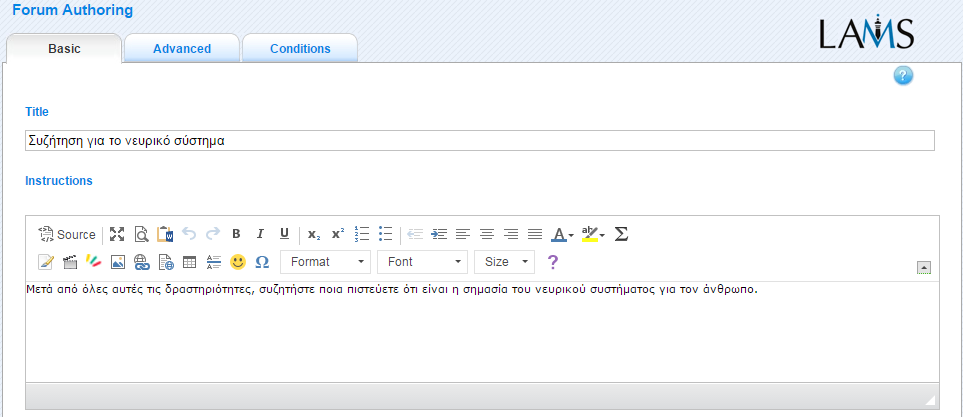Click the Paste from Word icon

click(165, 234)
